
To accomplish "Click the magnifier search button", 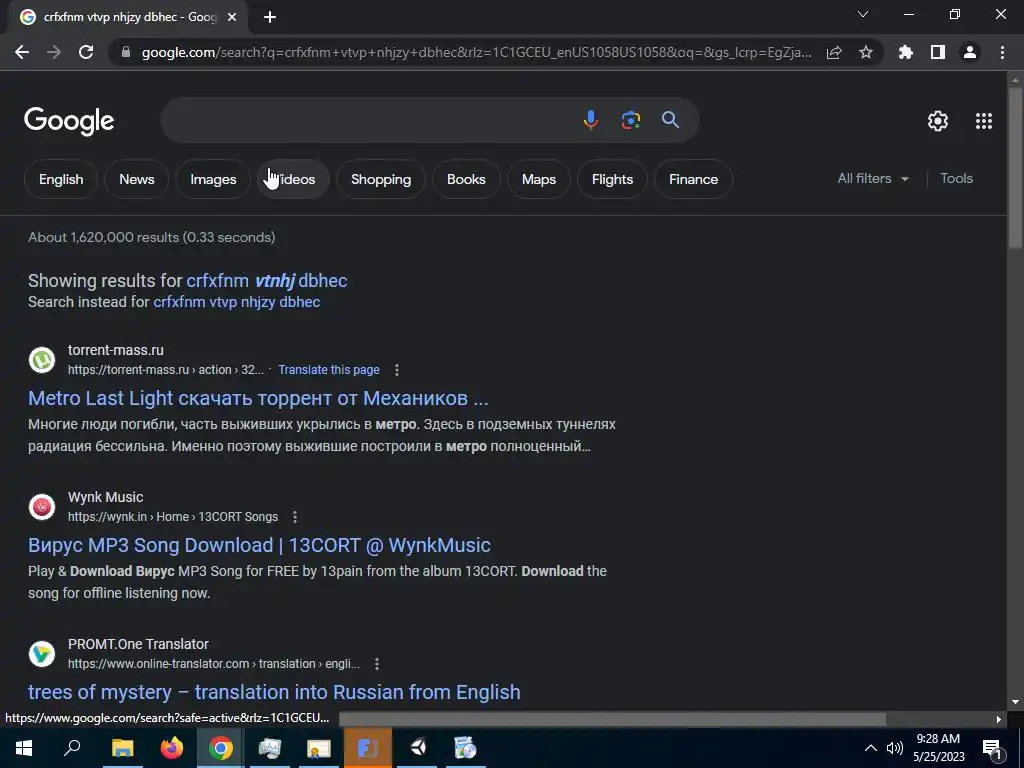I will click(x=671, y=120).
